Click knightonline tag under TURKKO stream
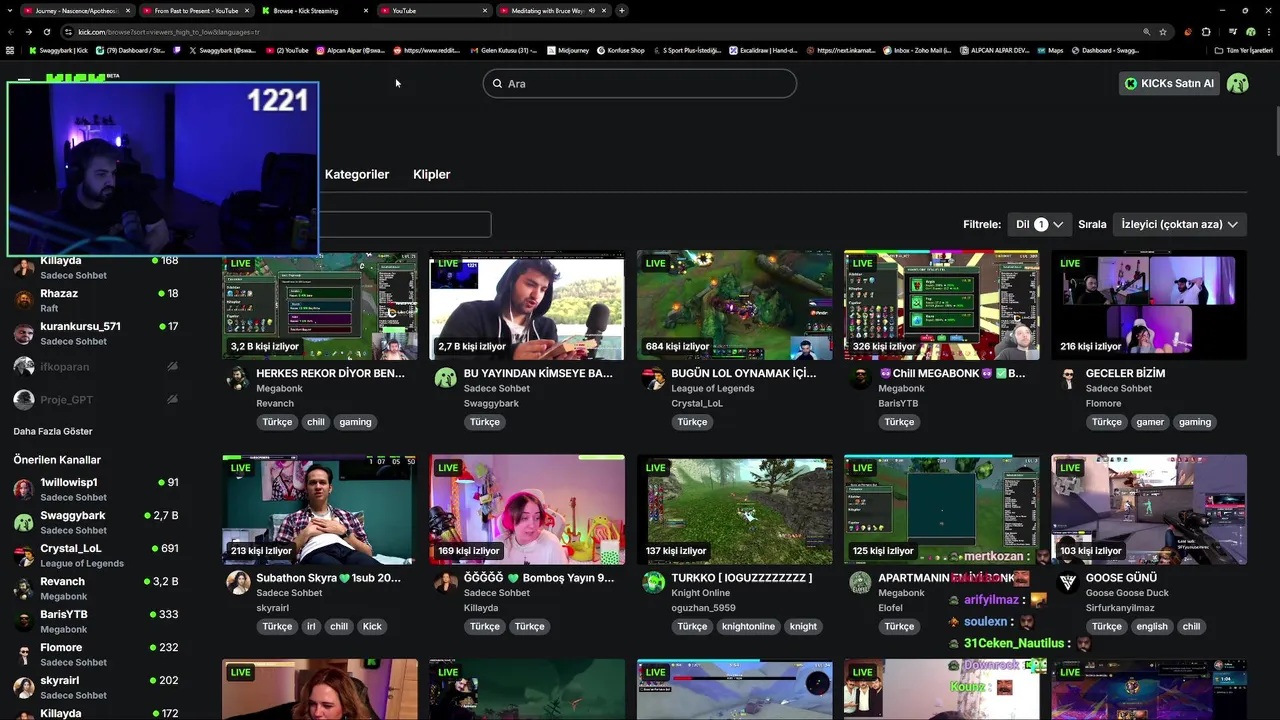 click(748, 626)
